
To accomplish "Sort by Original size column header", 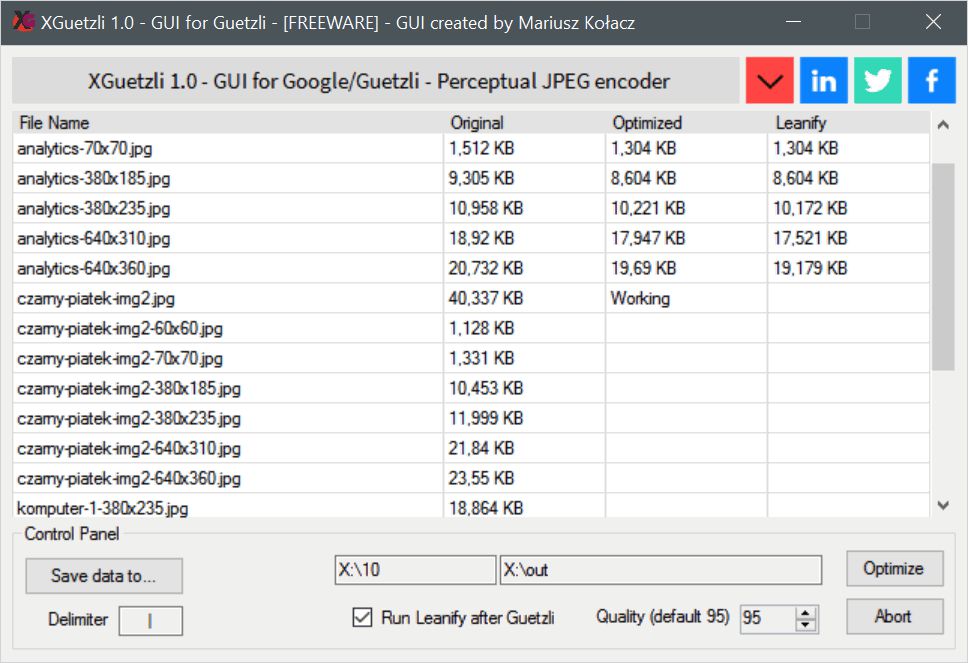I will pyautogui.click(x=524, y=123).
